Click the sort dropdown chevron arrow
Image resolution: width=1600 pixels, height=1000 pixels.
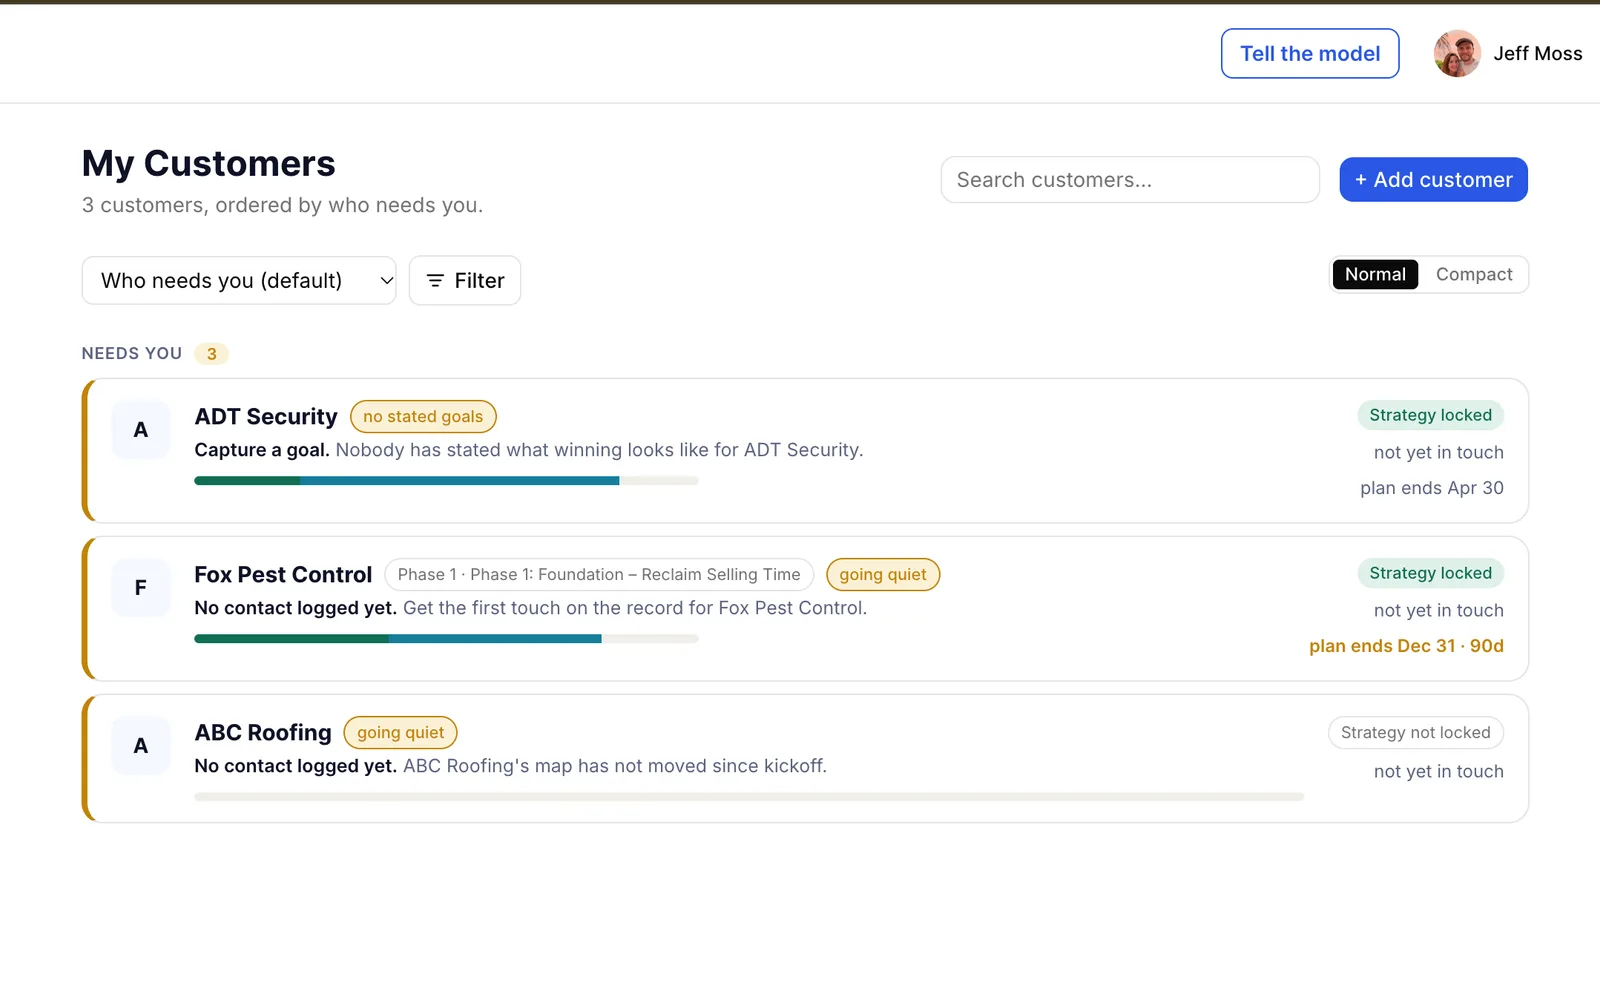[386, 281]
